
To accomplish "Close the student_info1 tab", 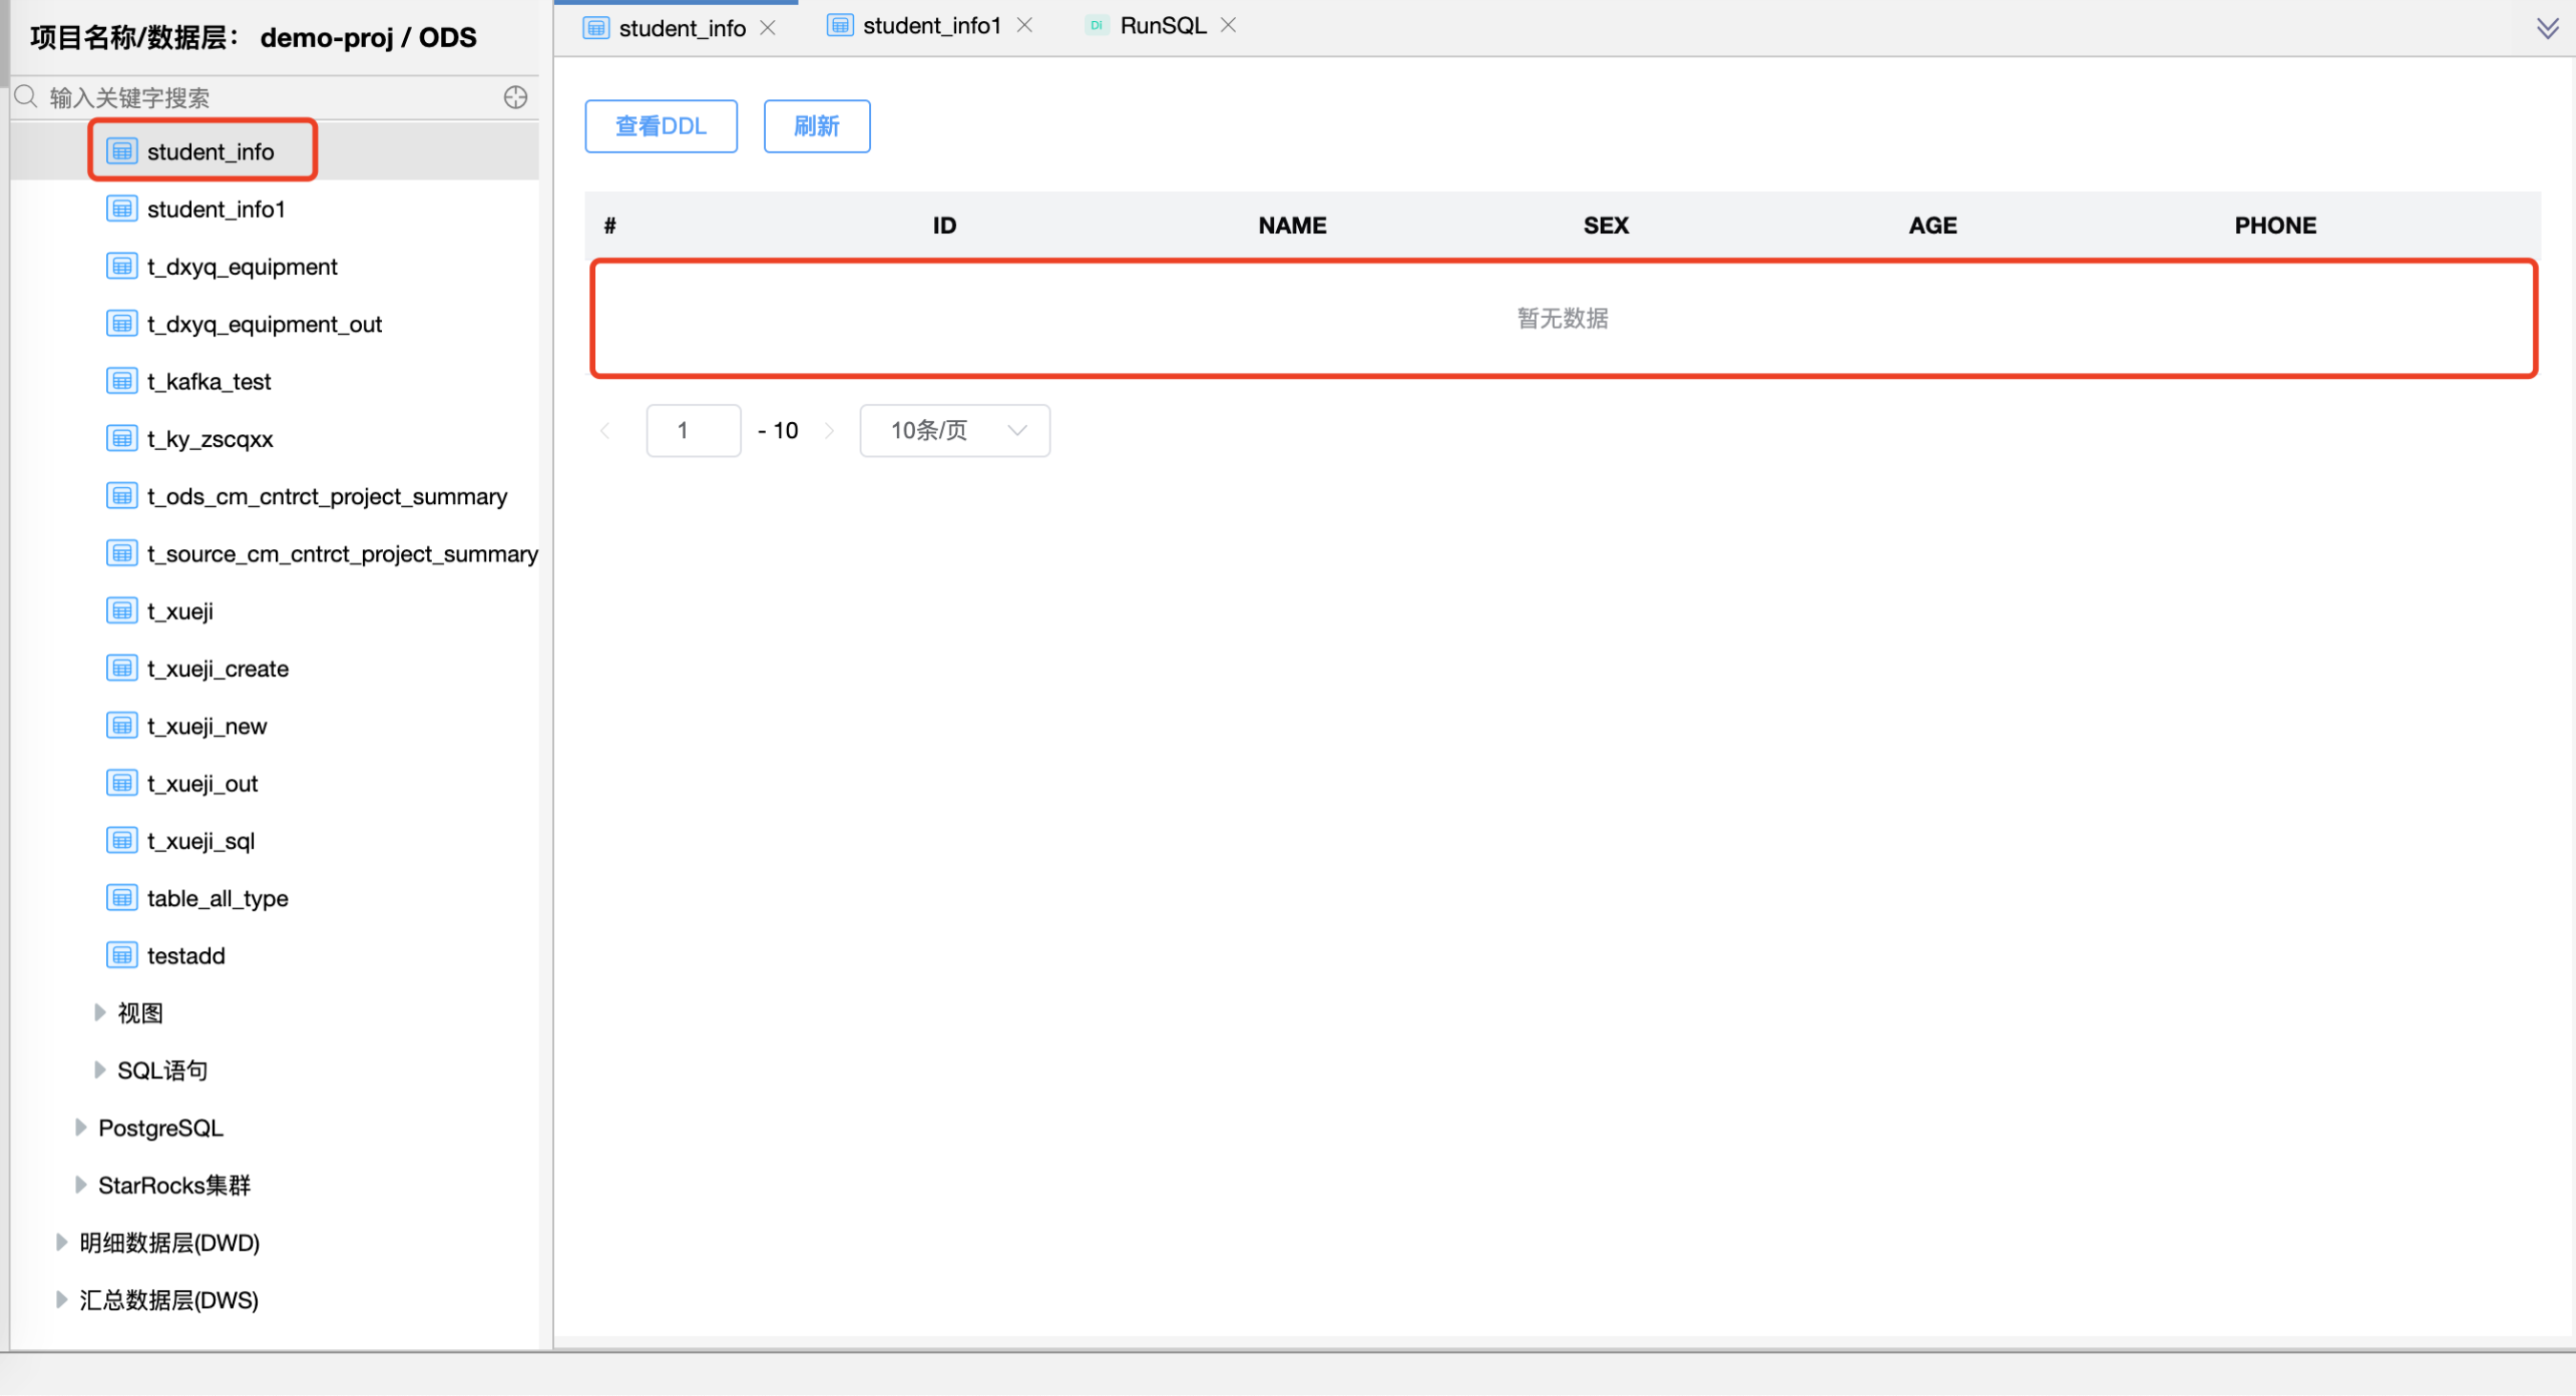I will point(1025,25).
